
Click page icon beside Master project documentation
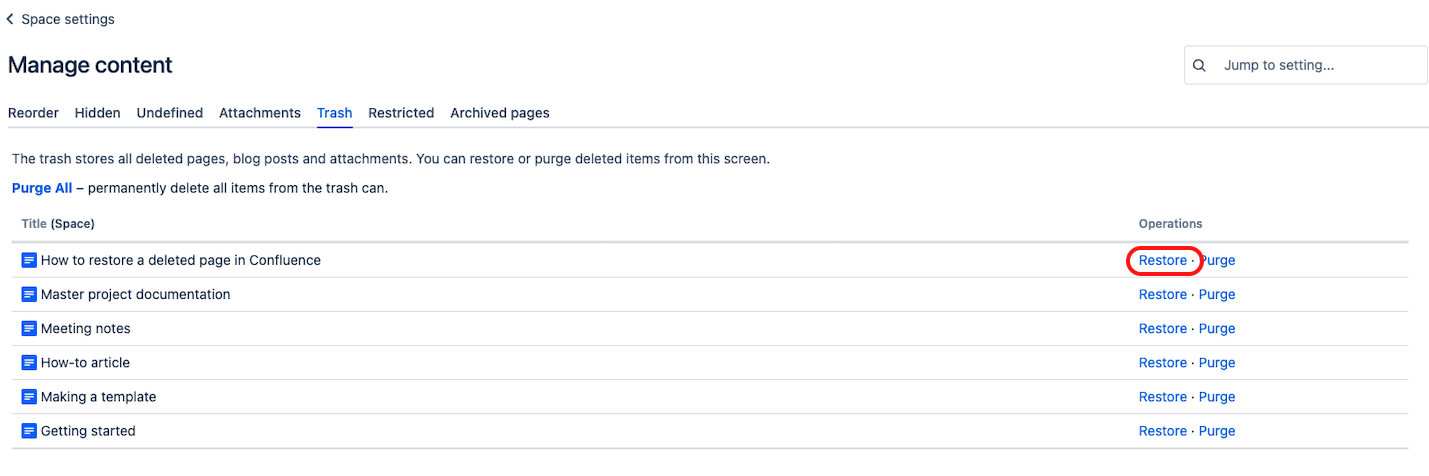click(x=29, y=295)
